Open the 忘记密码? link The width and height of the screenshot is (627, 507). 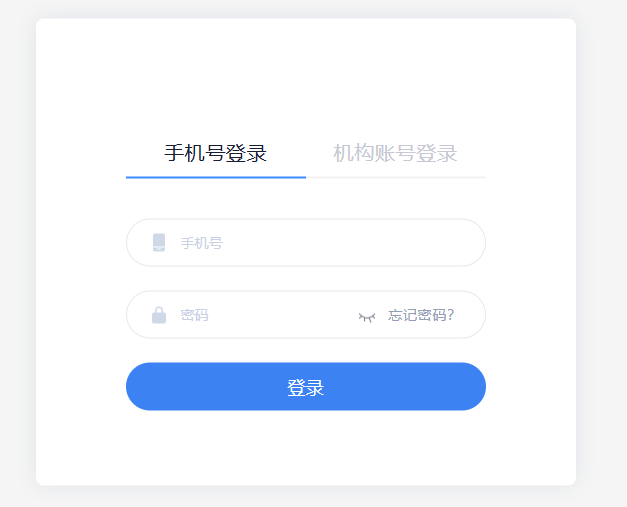421,315
